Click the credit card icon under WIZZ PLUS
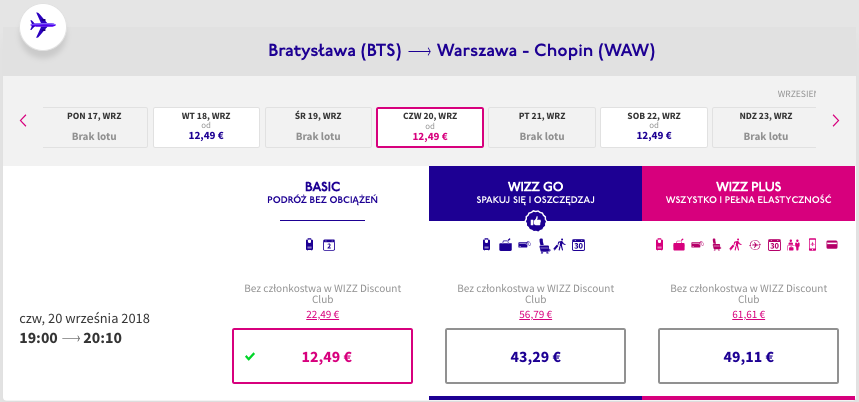The image size is (859, 402). 832,245
